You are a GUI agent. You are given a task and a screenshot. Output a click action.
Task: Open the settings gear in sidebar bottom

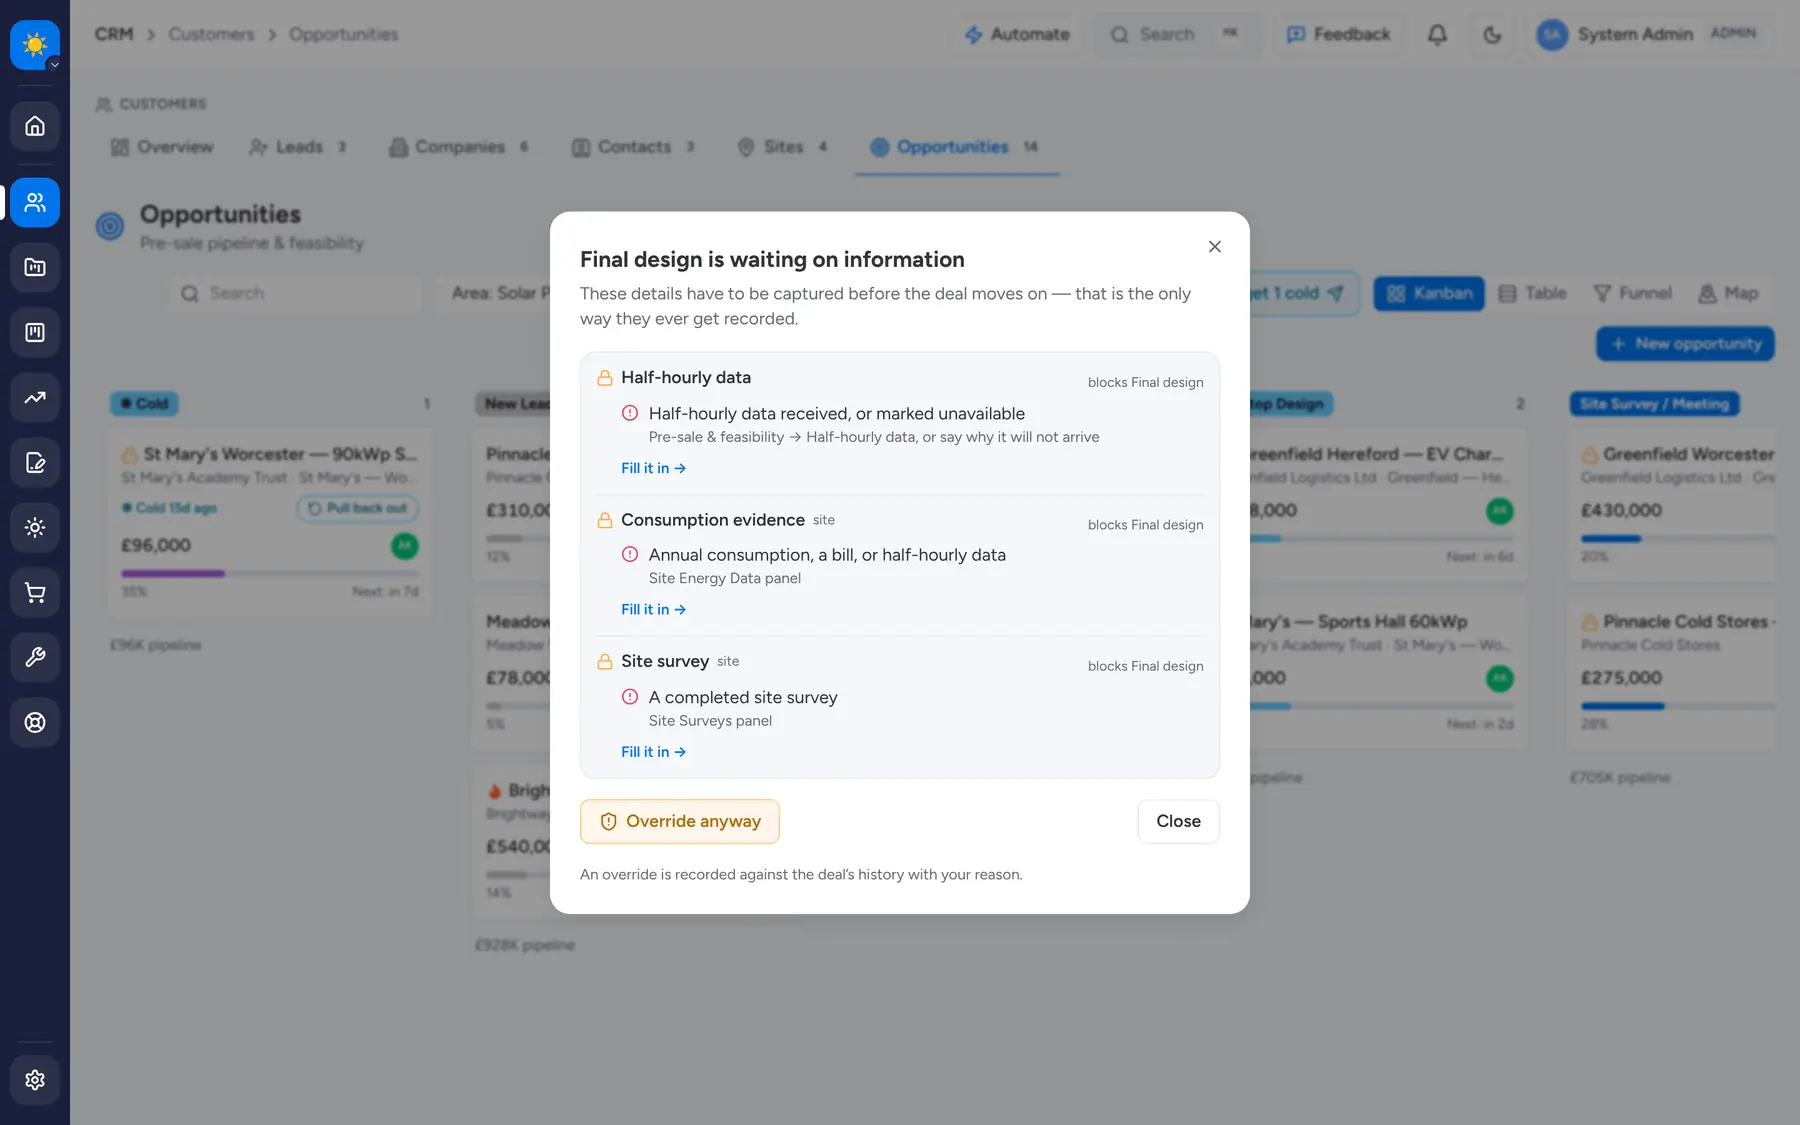click(35, 1080)
